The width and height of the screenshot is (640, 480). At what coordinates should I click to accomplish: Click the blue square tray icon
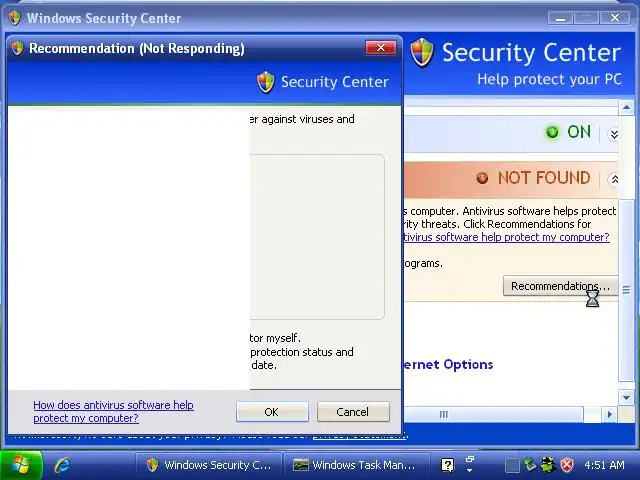coord(512,465)
